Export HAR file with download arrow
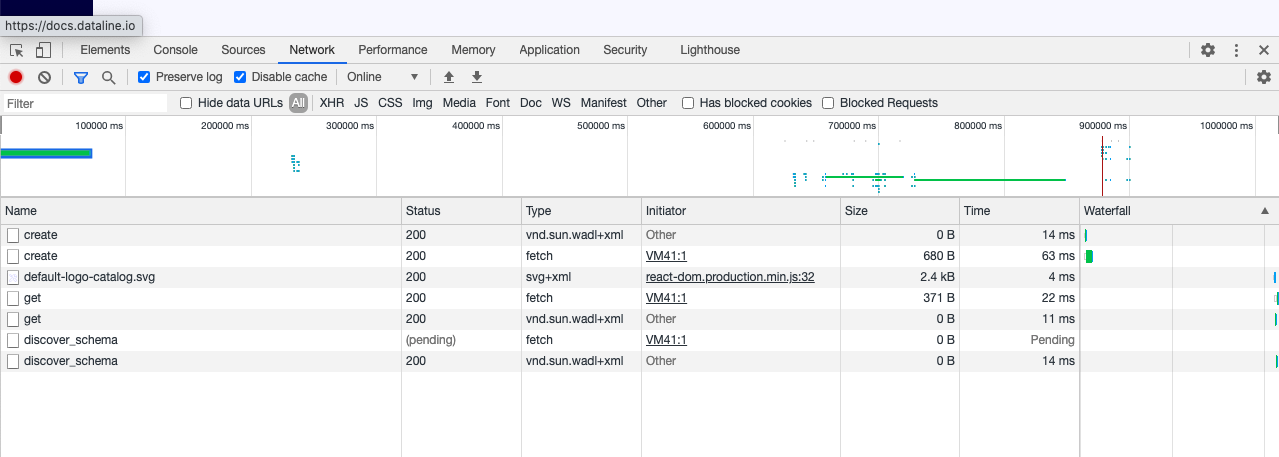 click(x=477, y=77)
